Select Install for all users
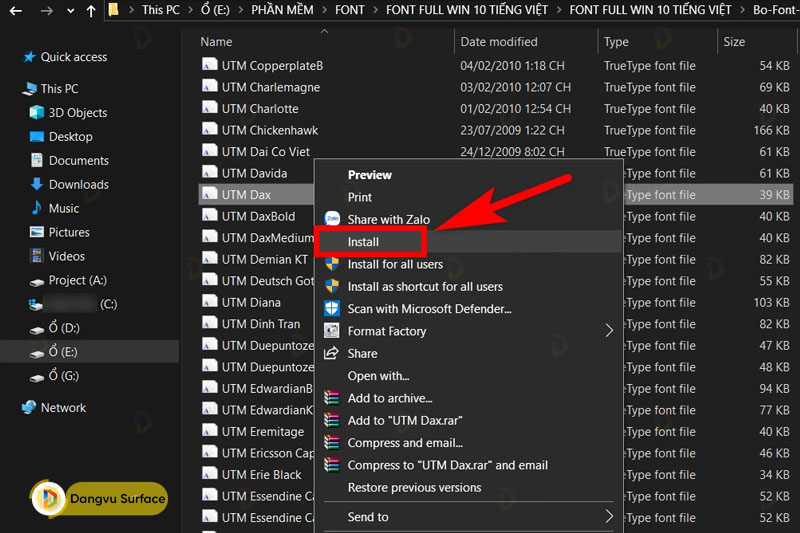800x533 pixels. (x=395, y=264)
